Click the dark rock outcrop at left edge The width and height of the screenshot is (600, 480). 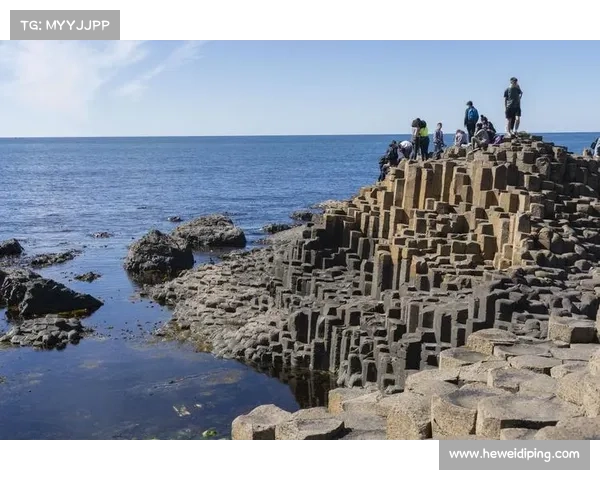42,296
